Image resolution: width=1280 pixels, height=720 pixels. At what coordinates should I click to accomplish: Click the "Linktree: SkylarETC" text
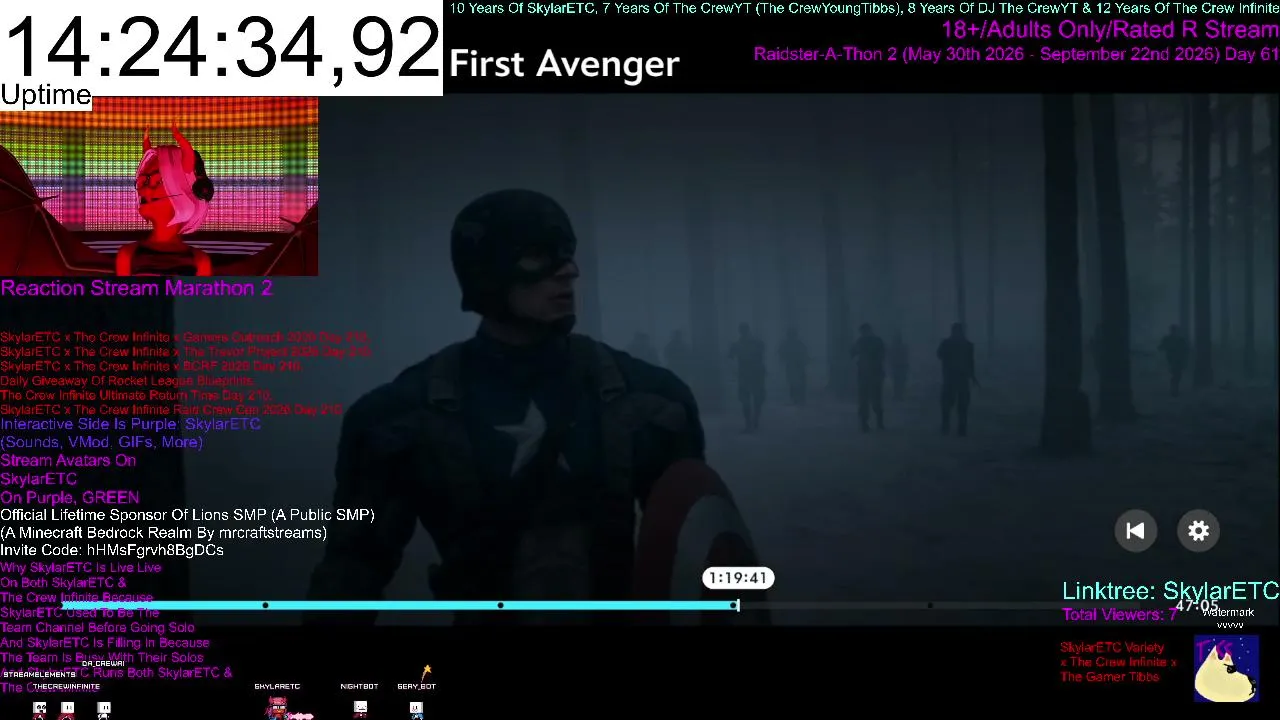click(x=1170, y=591)
